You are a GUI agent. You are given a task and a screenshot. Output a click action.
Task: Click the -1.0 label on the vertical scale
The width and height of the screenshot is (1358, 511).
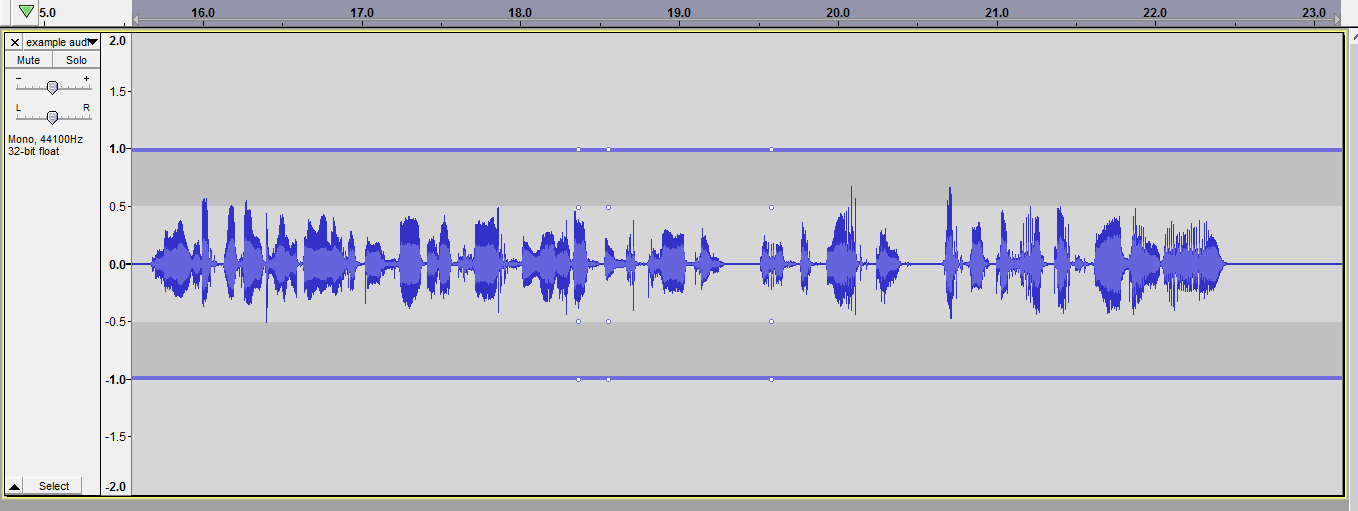[x=117, y=380]
